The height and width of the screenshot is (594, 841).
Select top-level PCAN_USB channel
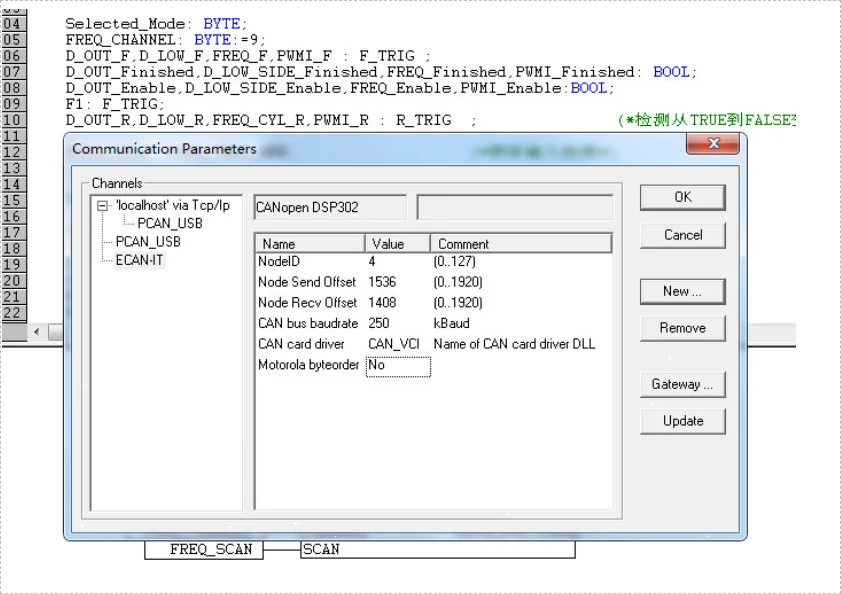click(x=148, y=242)
